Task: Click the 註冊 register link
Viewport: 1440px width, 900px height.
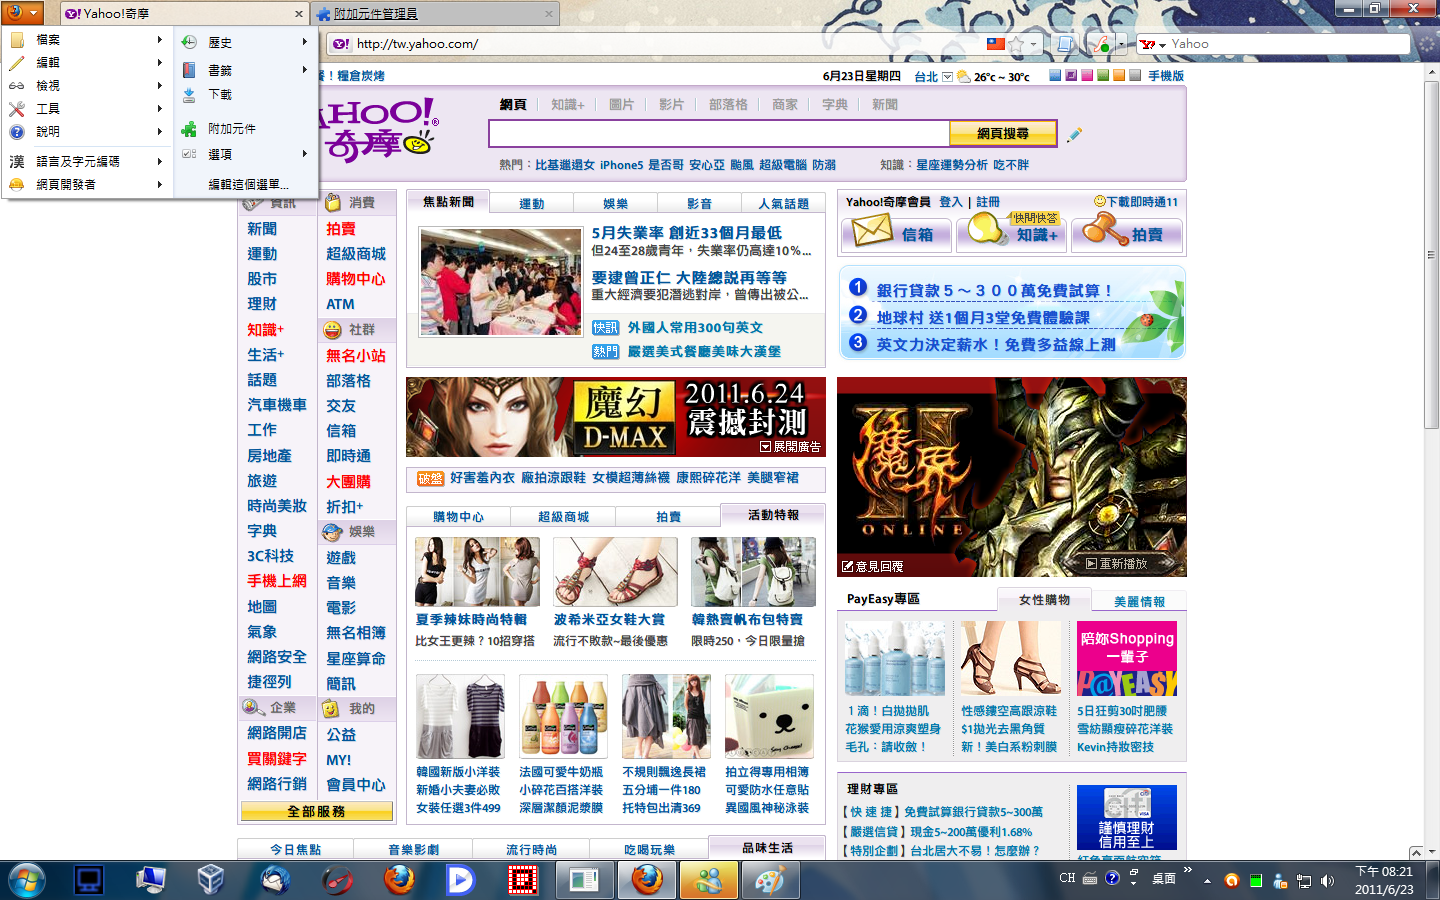Action: 988,202
